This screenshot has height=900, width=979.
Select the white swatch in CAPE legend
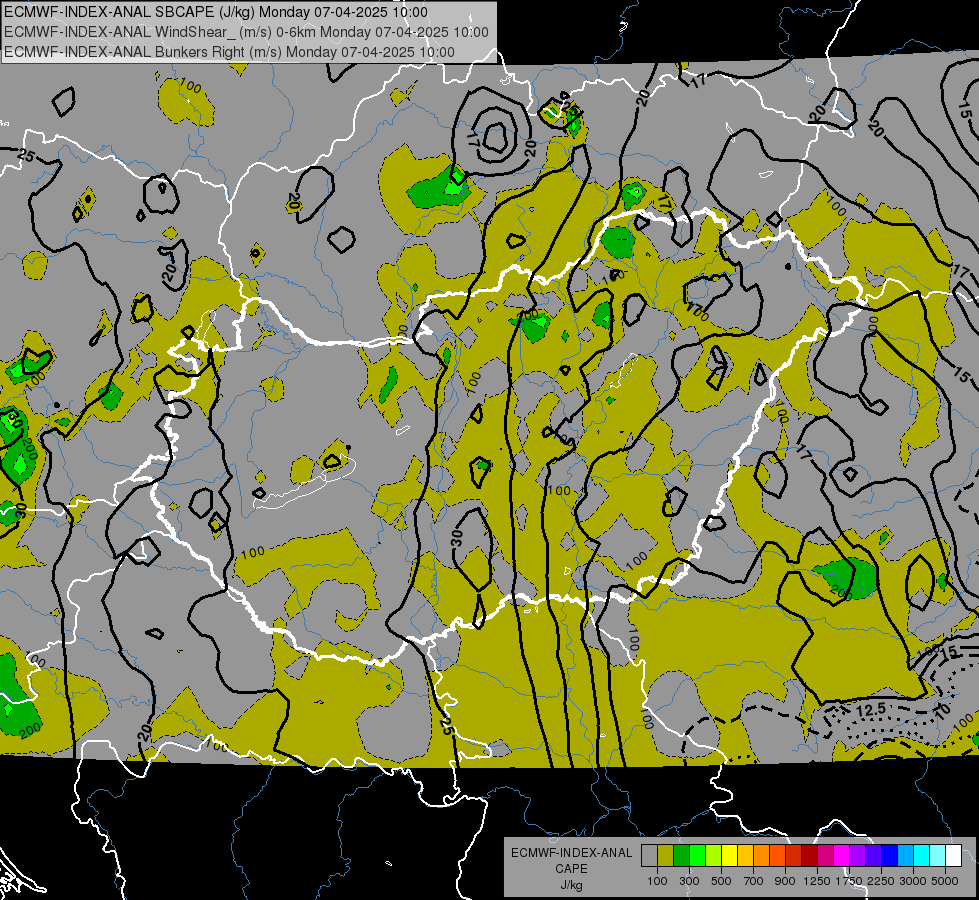[x=953, y=856]
